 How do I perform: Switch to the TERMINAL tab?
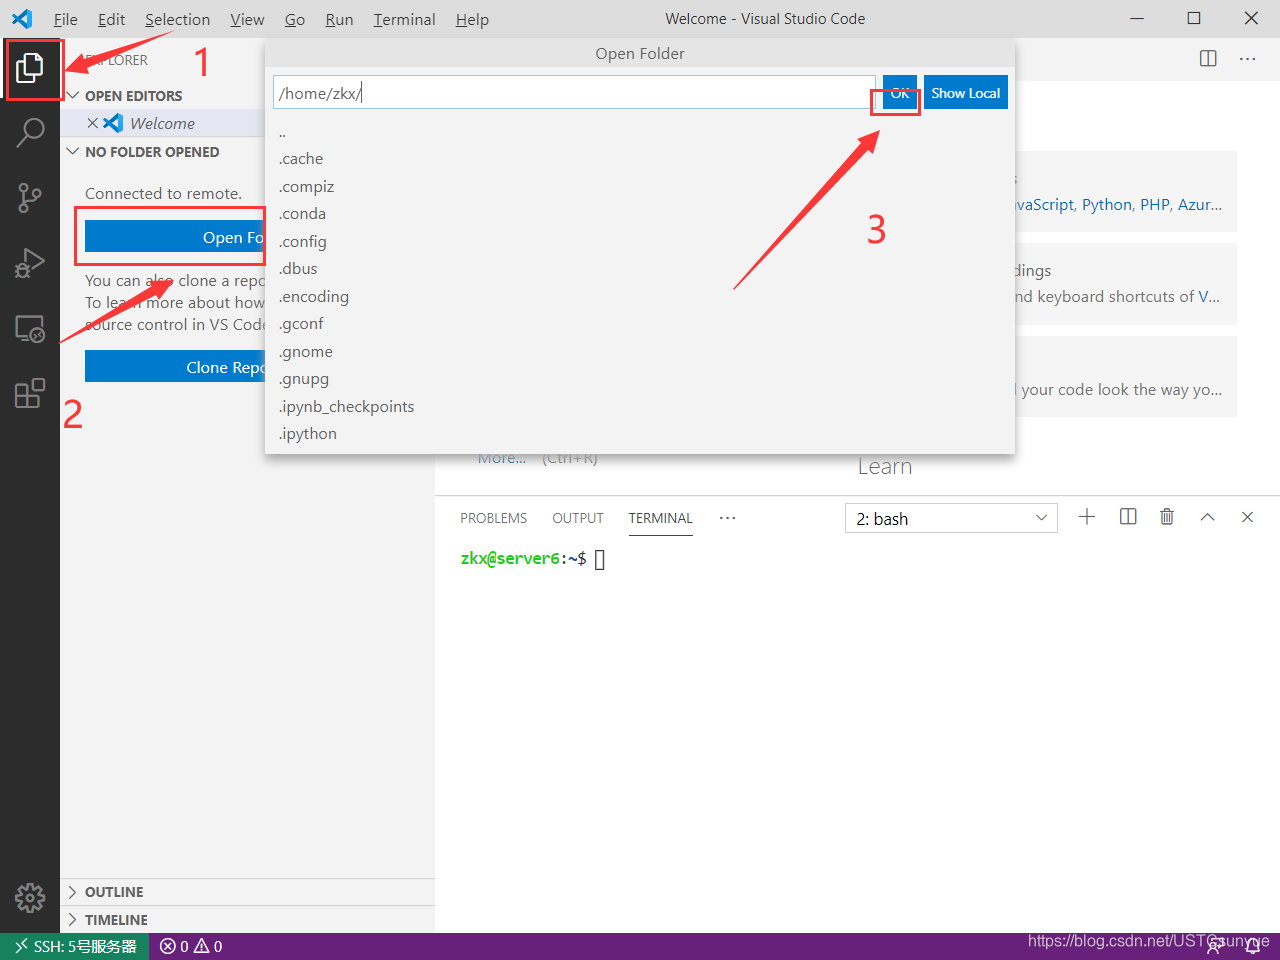[660, 518]
